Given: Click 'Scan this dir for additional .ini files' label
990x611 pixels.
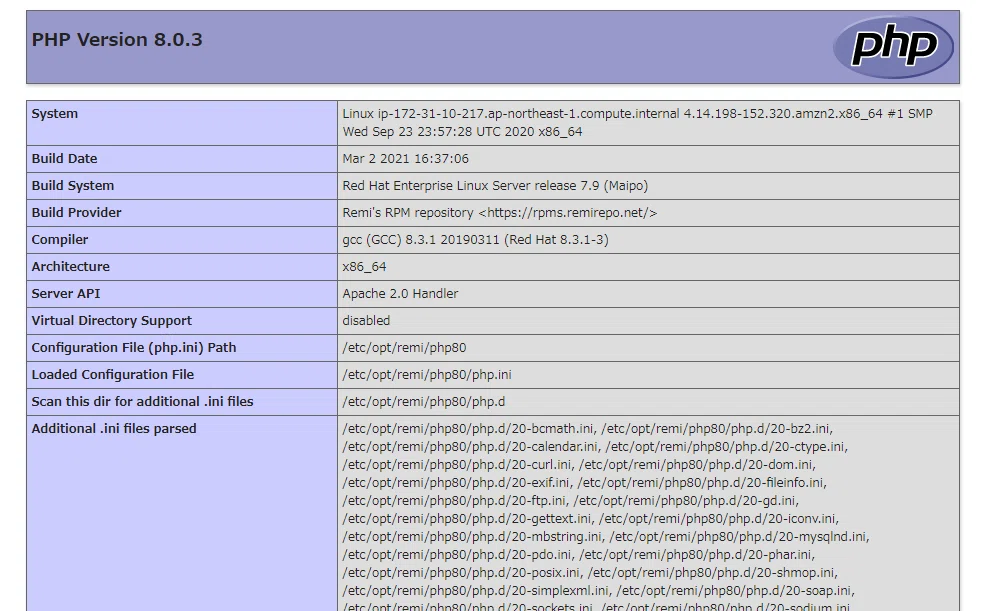Looking at the screenshot, I should (x=142, y=401).
